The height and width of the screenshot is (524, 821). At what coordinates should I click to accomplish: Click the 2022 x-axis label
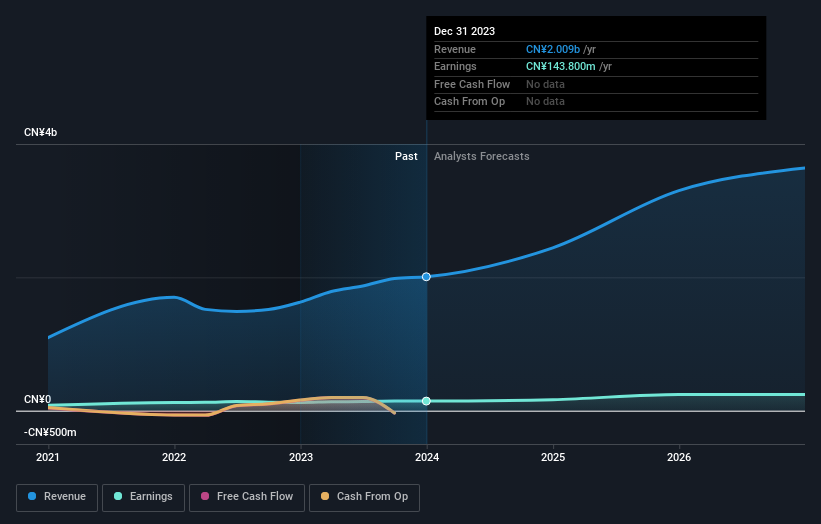[x=174, y=458]
